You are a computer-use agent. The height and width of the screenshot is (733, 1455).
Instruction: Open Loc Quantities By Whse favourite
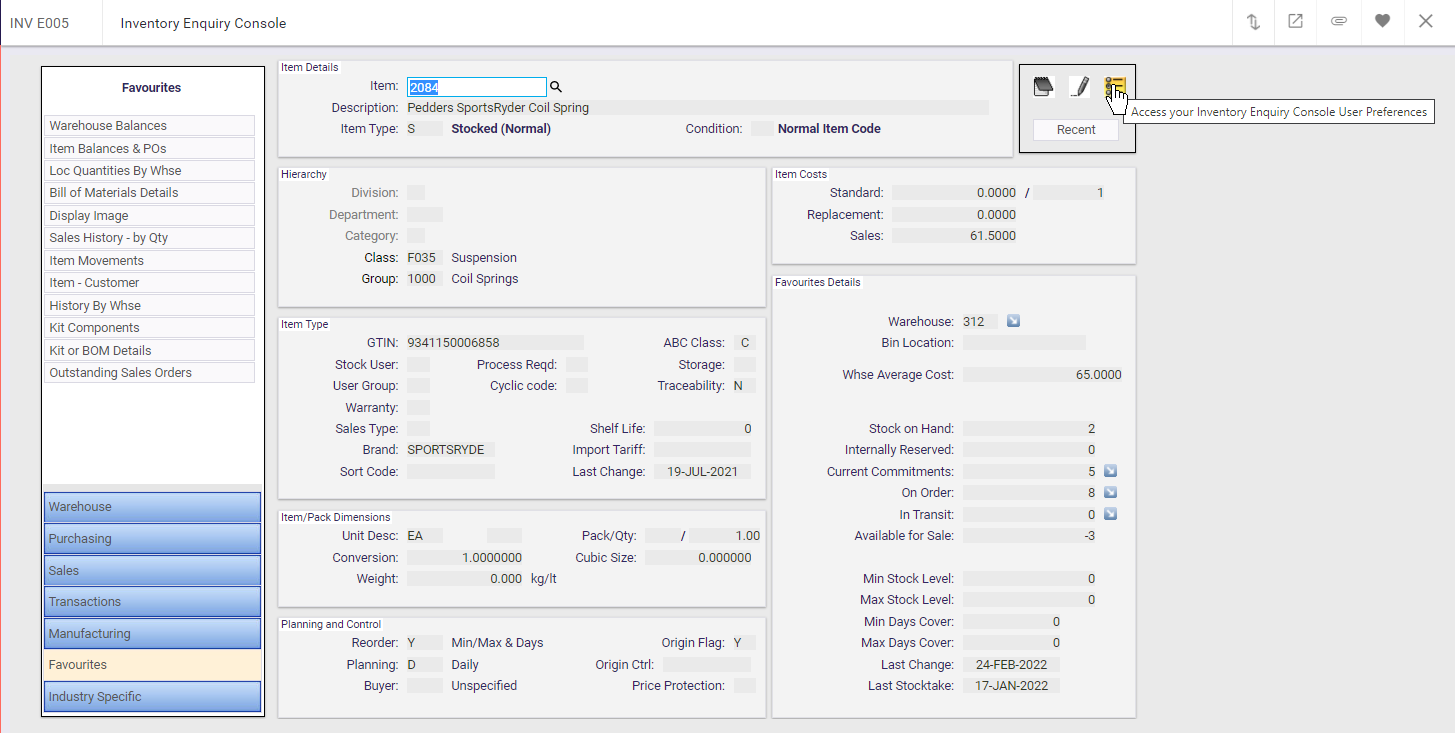[150, 170]
